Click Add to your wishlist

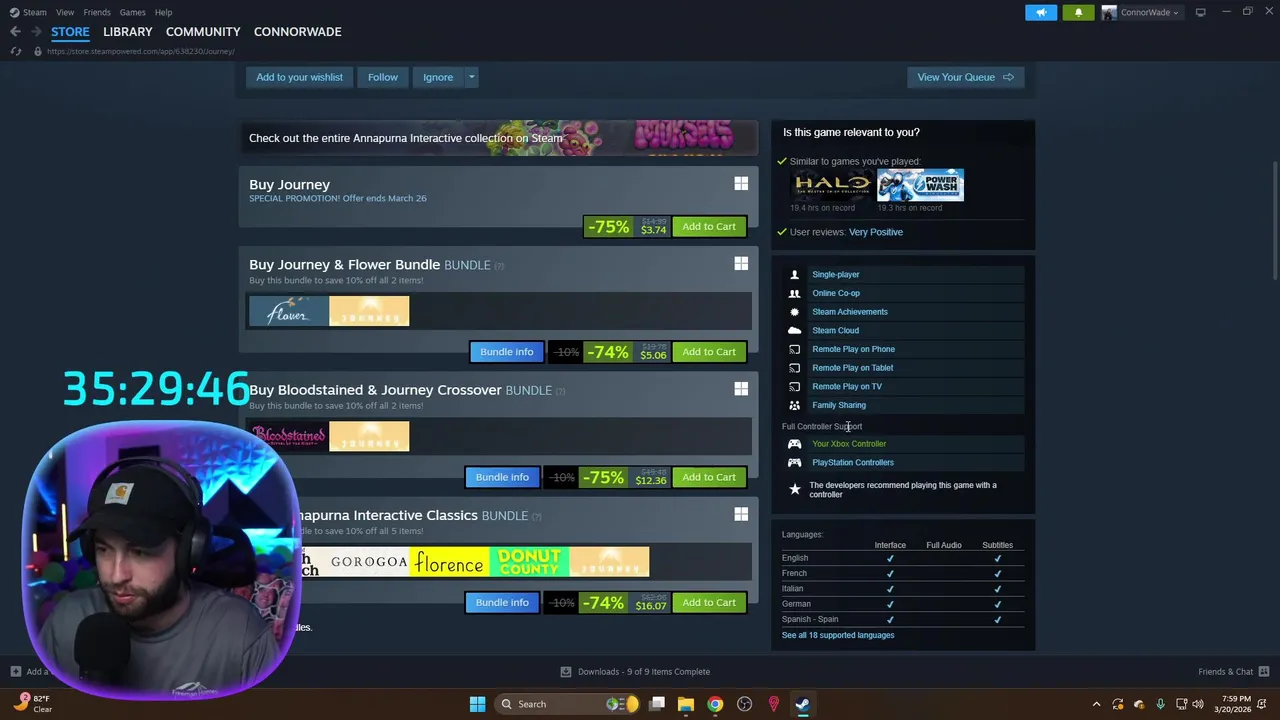(299, 77)
